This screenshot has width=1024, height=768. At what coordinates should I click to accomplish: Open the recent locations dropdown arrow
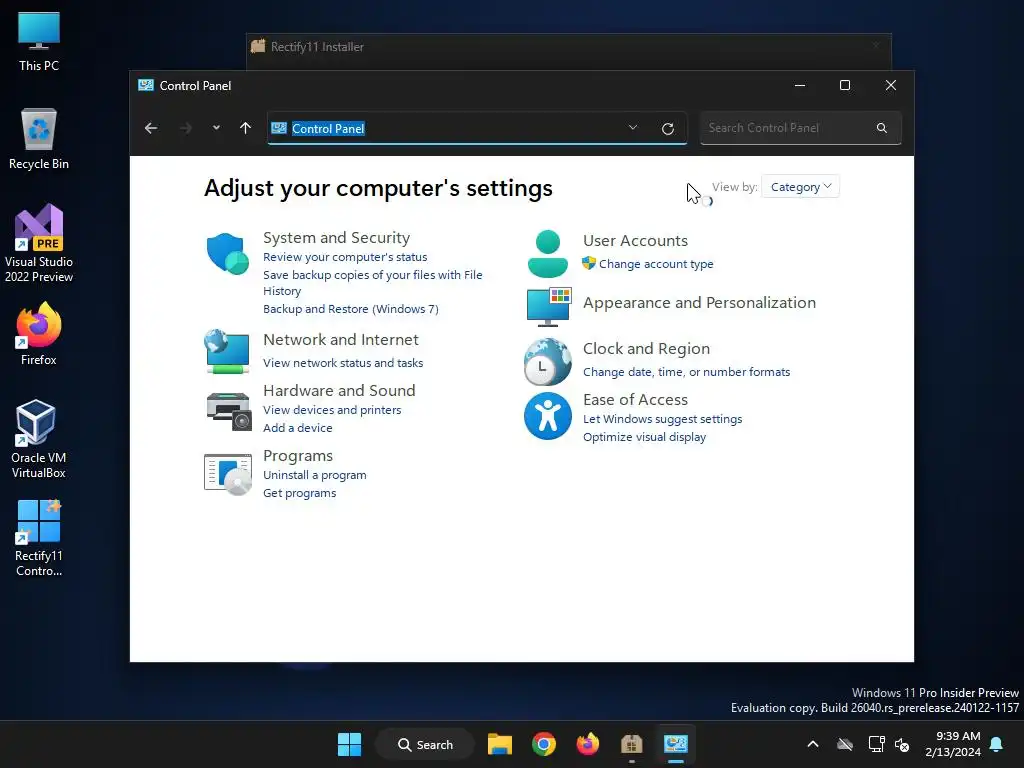click(x=216, y=128)
